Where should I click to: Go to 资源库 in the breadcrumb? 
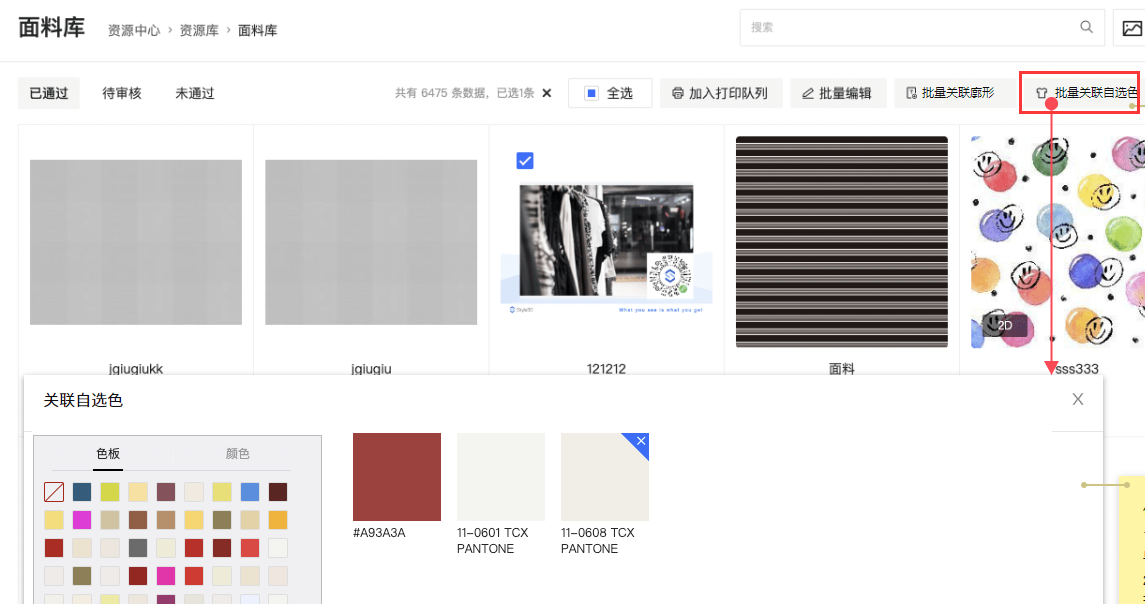click(199, 31)
